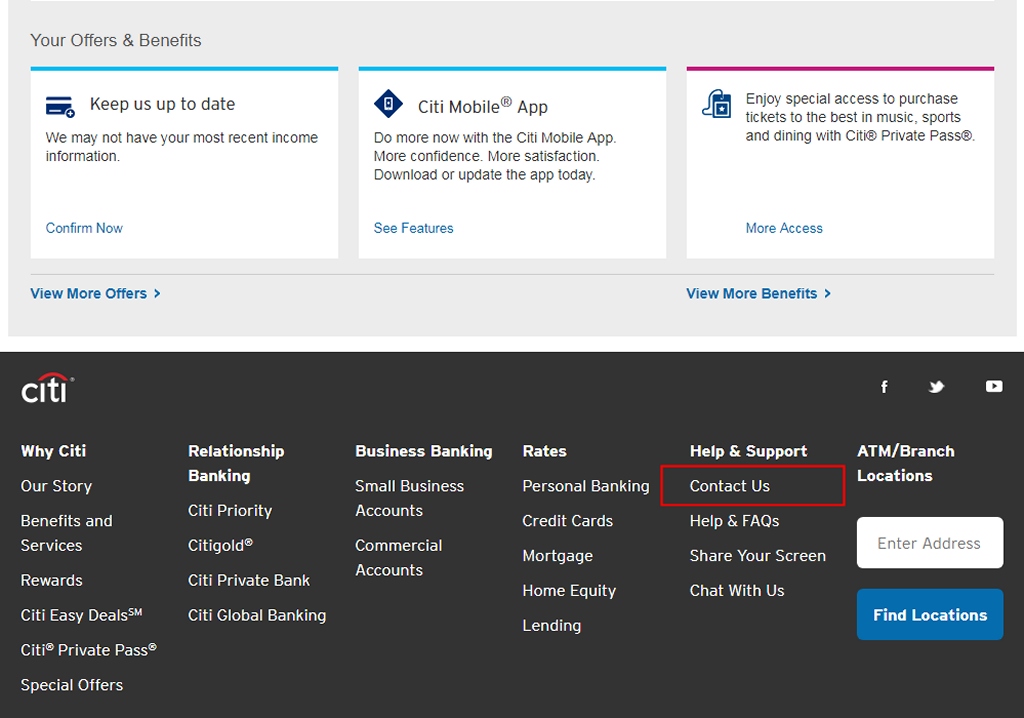Open Help & FAQs link
Viewport: 1024px width, 718px height.
[x=735, y=521]
